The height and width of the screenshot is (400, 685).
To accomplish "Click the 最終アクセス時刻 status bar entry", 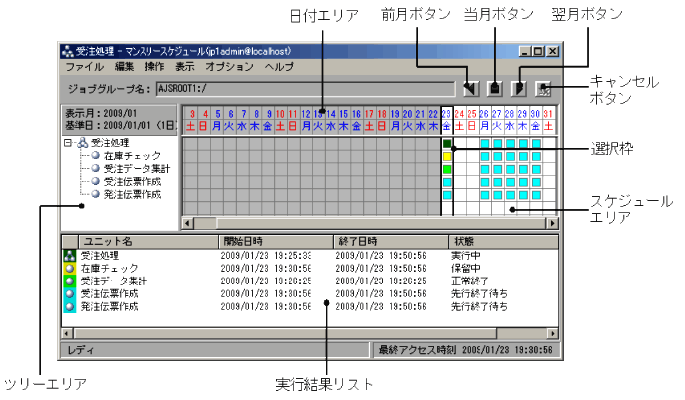I will pos(466,350).
